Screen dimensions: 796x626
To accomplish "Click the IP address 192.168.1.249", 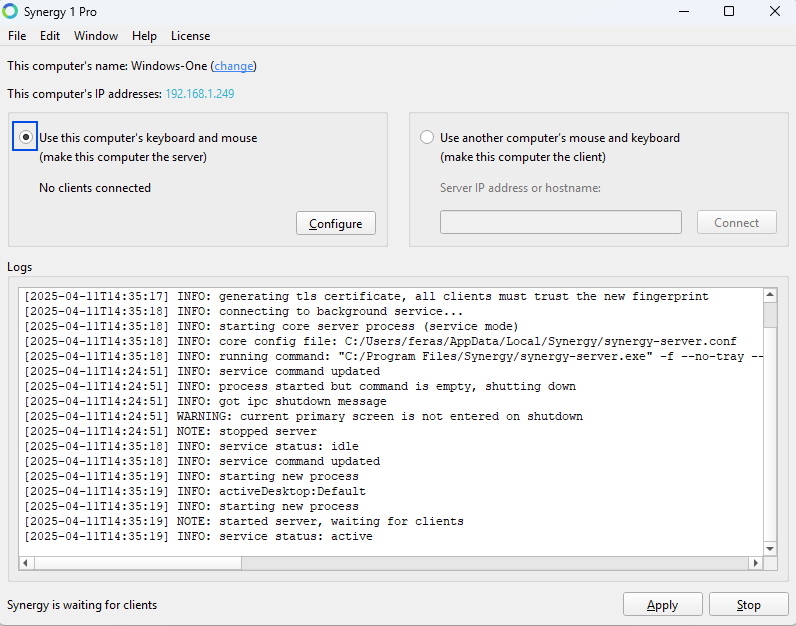I will point(200,94).
